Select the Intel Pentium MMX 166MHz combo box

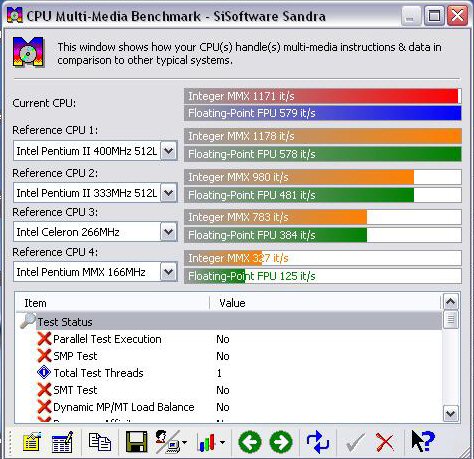click(x=95, y=272)
